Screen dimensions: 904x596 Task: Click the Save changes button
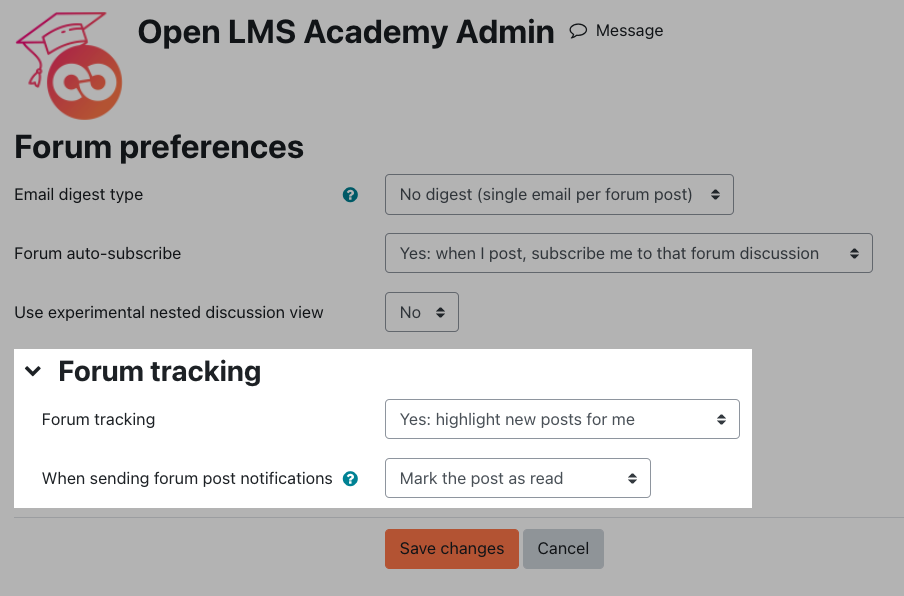[x=452, y=549]
